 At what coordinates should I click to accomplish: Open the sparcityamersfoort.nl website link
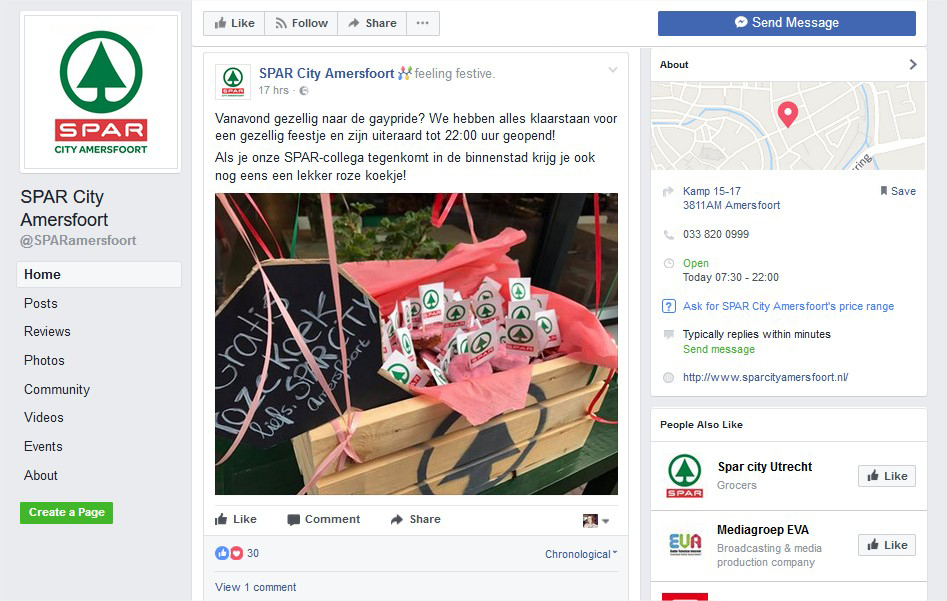(765, 378)
